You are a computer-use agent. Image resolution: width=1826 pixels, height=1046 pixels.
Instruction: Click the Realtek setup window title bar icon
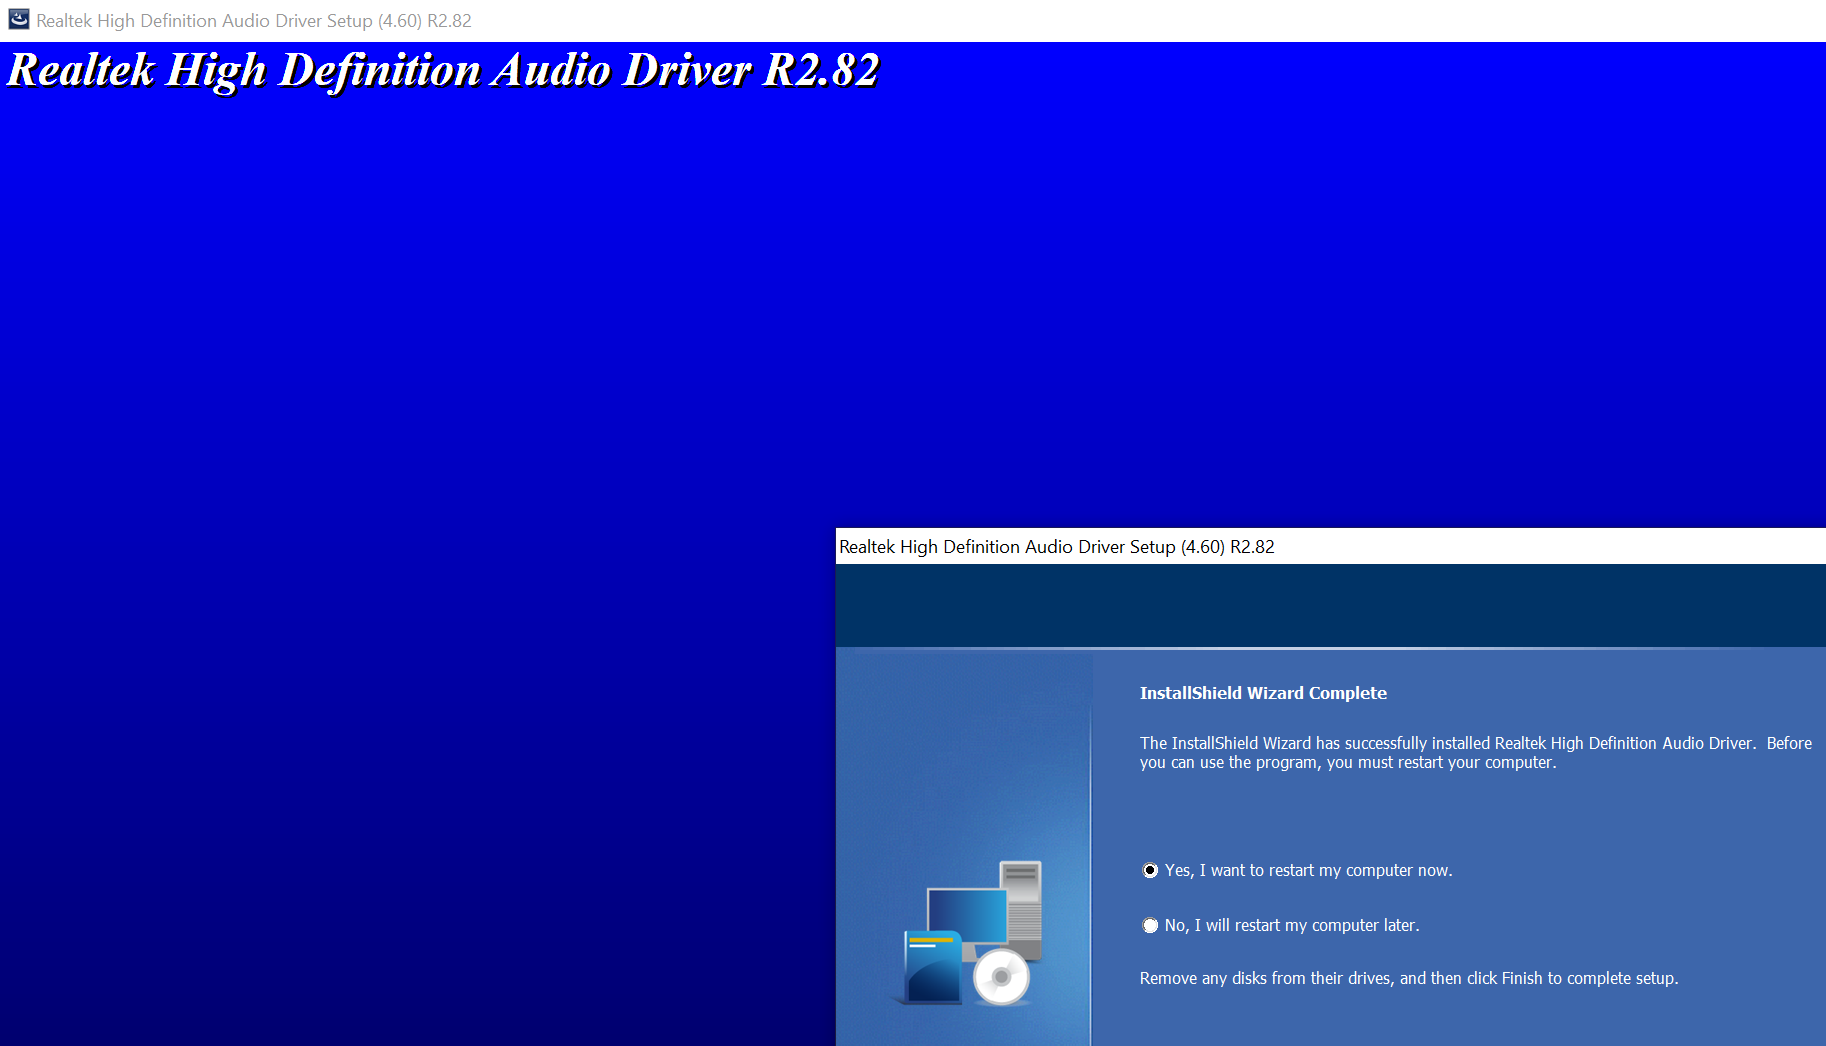19,19
